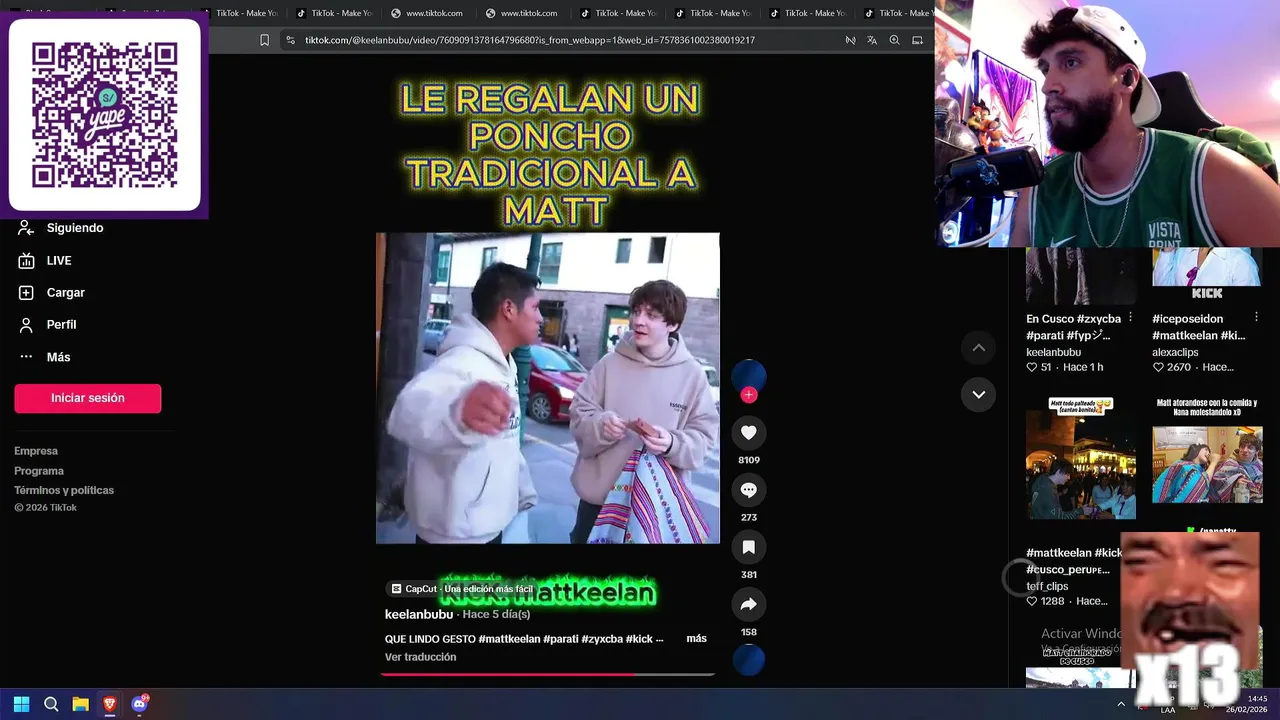Click the browser bookmark icon

click(x=264, y=40)
